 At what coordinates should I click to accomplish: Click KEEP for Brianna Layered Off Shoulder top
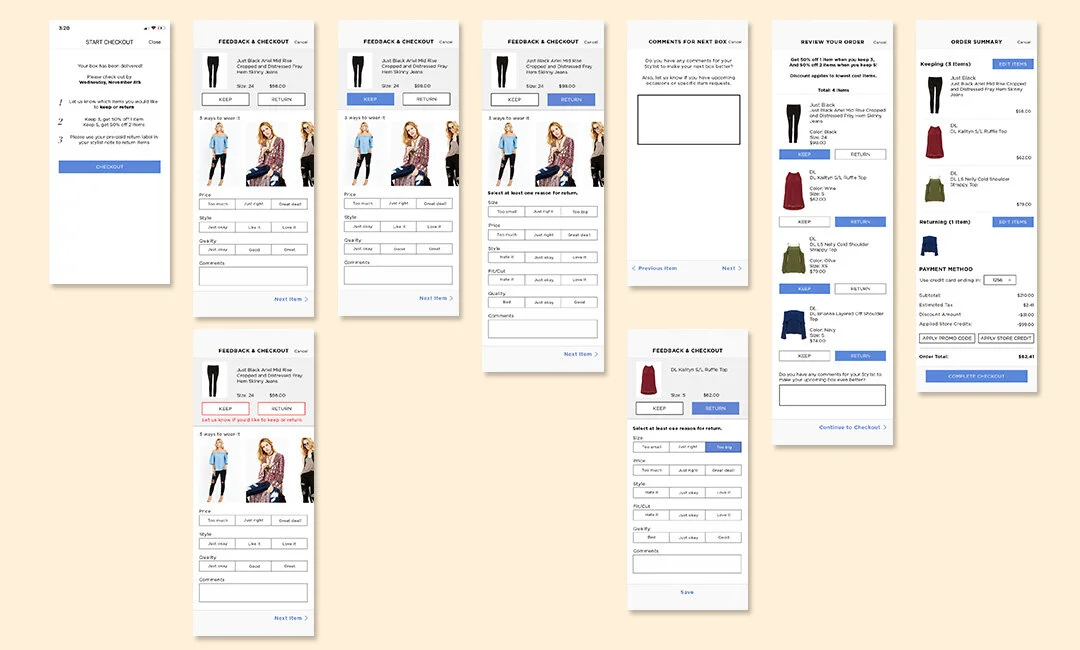(x=804, y=356)
